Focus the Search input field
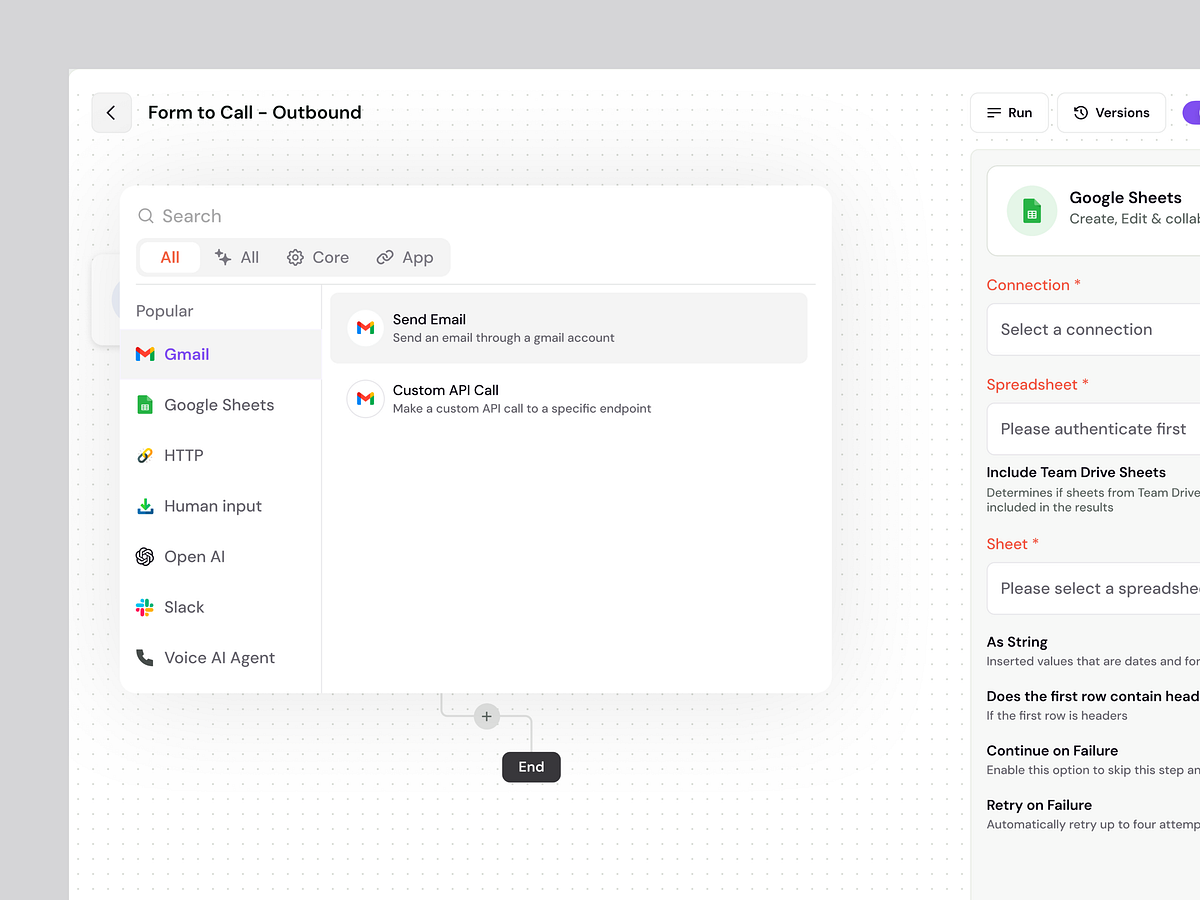 476,216
